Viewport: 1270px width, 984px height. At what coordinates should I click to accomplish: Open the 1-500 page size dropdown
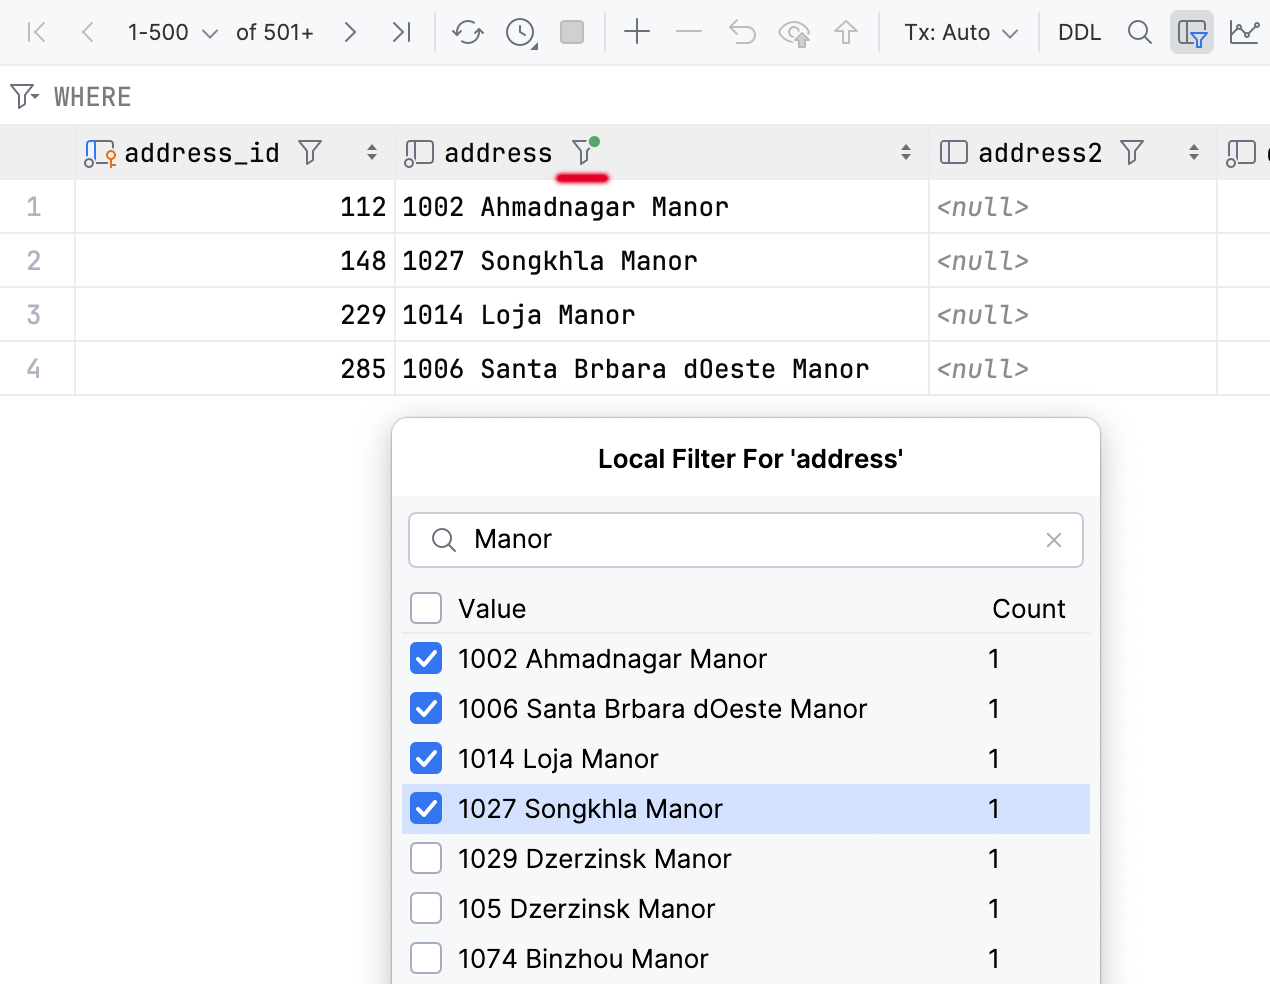point(172,33)
